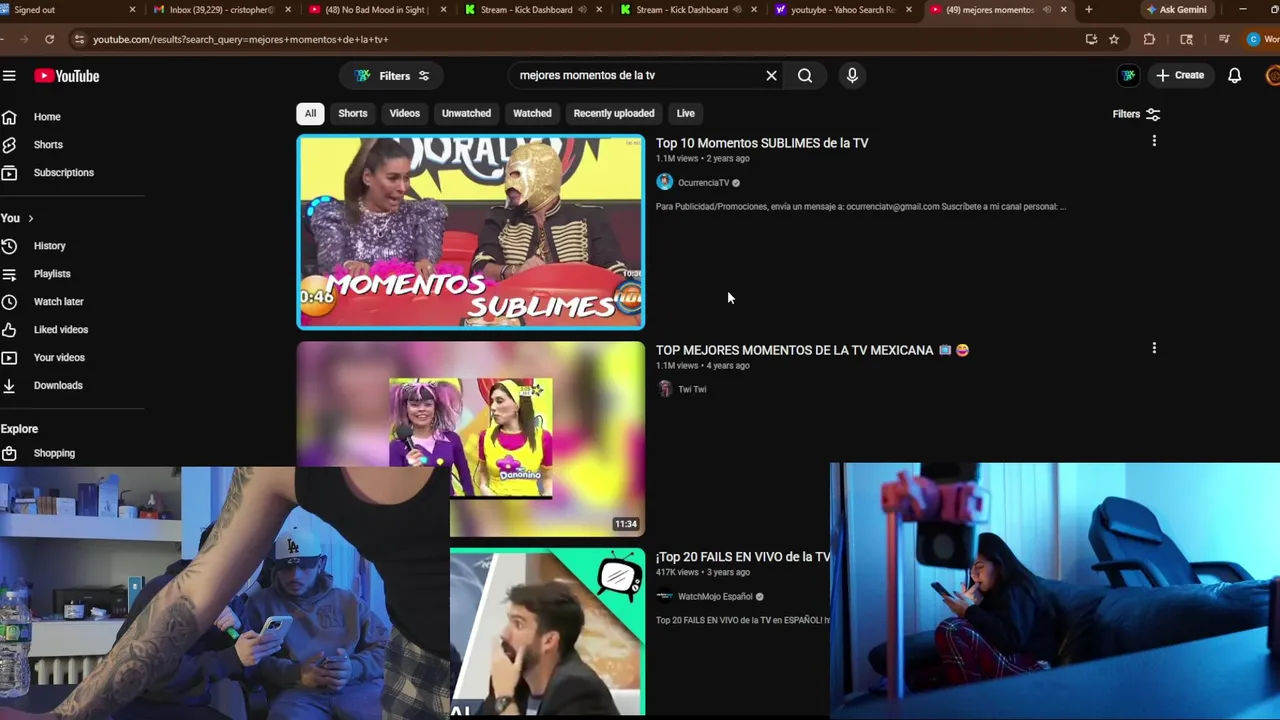Open more options for TV MEXICANA video
The width and height of the screenshot is (1280, 720).
point(1154,349)
